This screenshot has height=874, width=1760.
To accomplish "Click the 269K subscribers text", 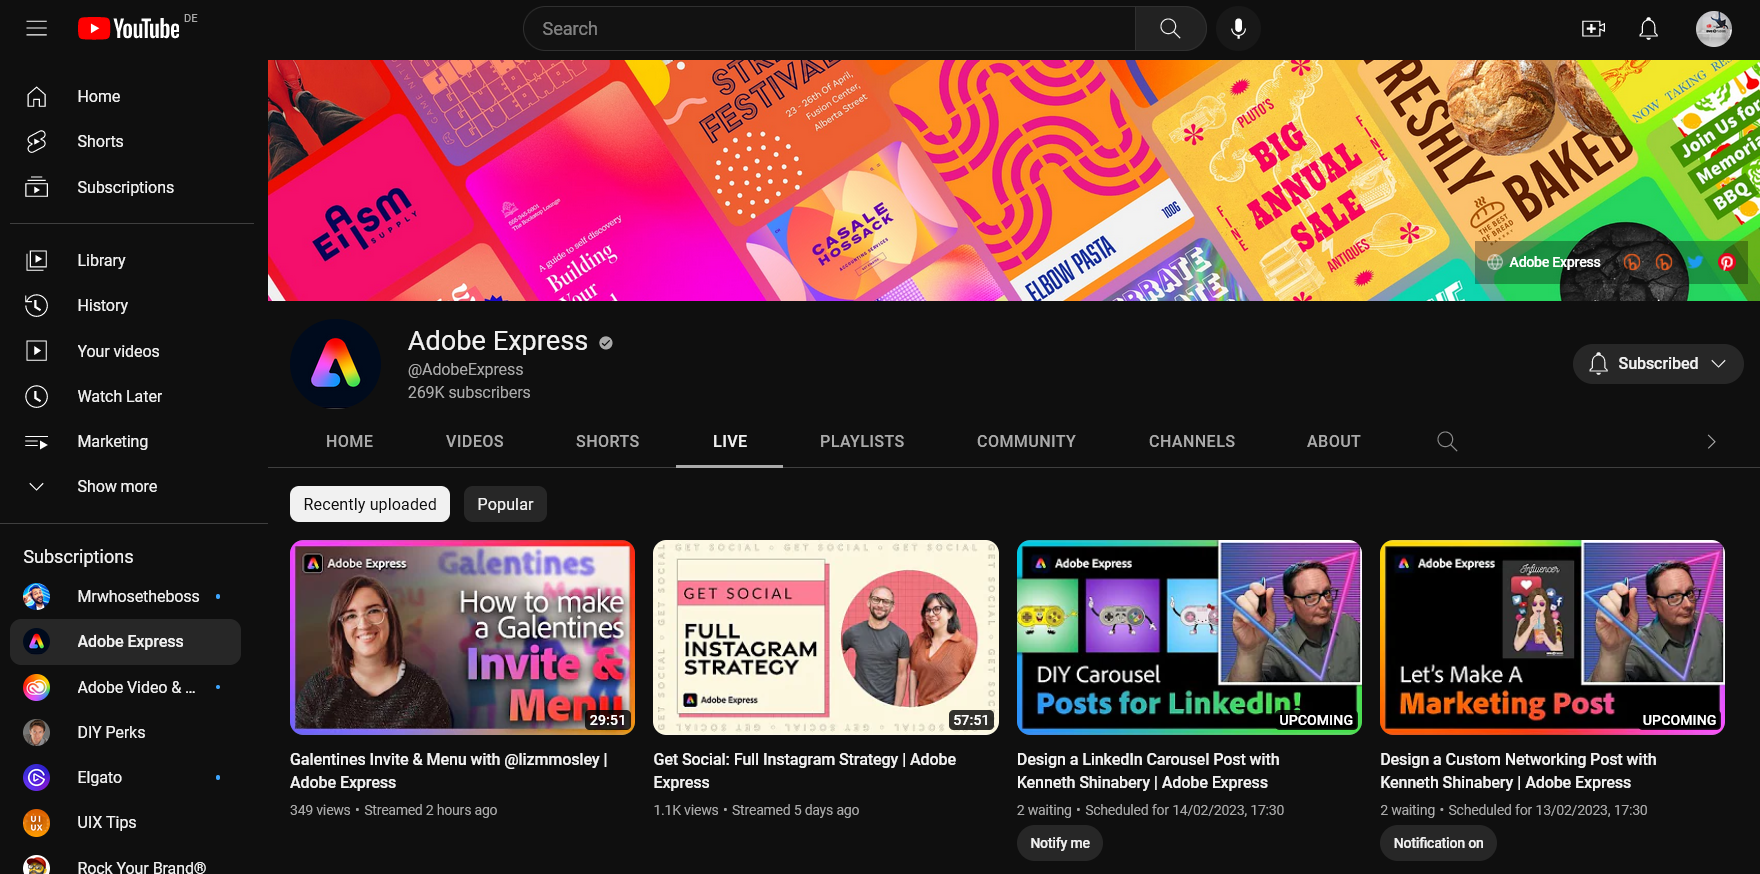I will [x=469, y=392].
